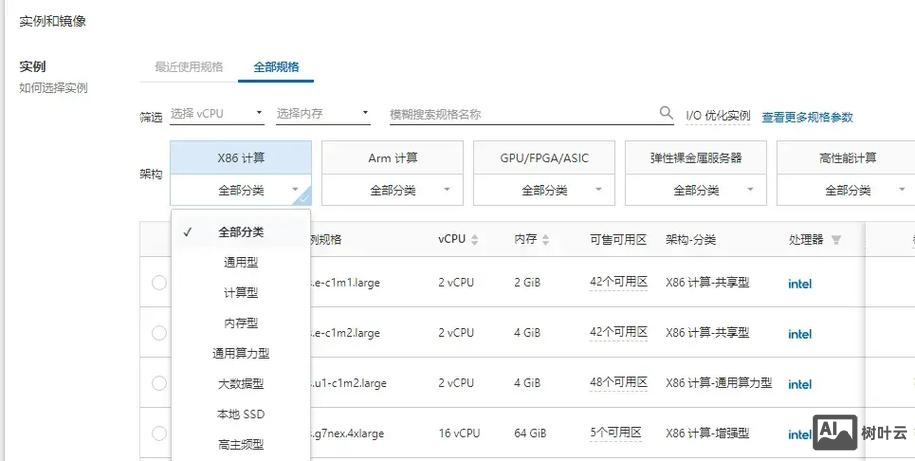The height and width of the screenshot is (461, 915).
Task: Switch to the 最近使用规格 tab
Action: click(188, 67)
